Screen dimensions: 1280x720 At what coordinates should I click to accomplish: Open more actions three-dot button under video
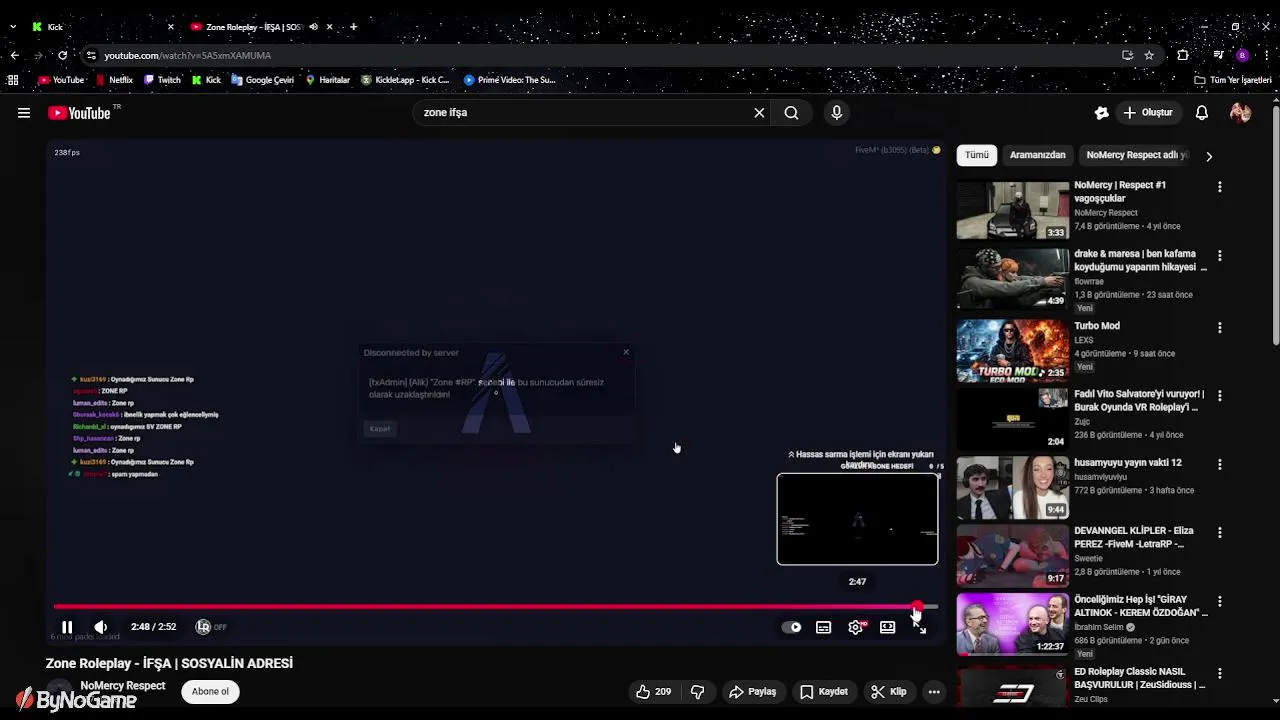click(934, 691)
